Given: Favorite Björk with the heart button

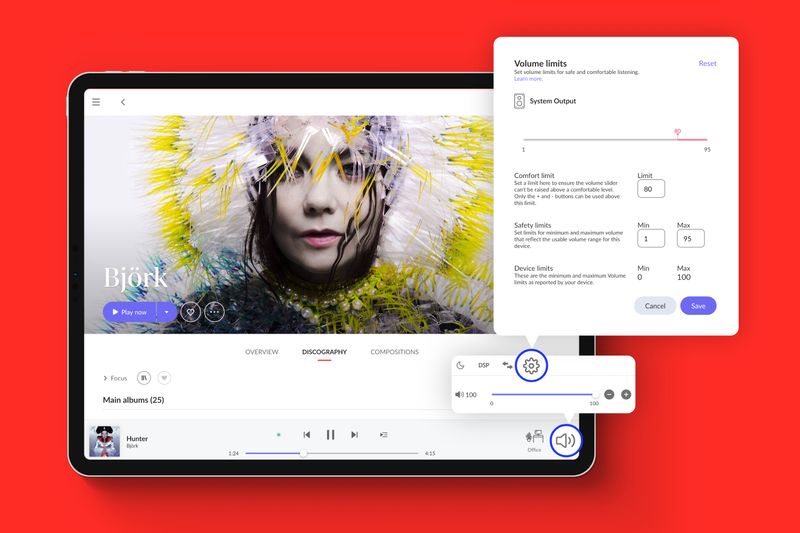Looking at the screenshot, I should click(190, 312).
